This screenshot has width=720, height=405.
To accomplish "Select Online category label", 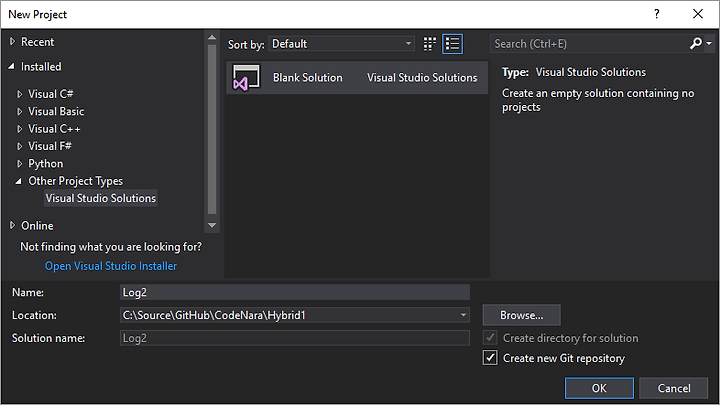I will click(x=37, y=226).
